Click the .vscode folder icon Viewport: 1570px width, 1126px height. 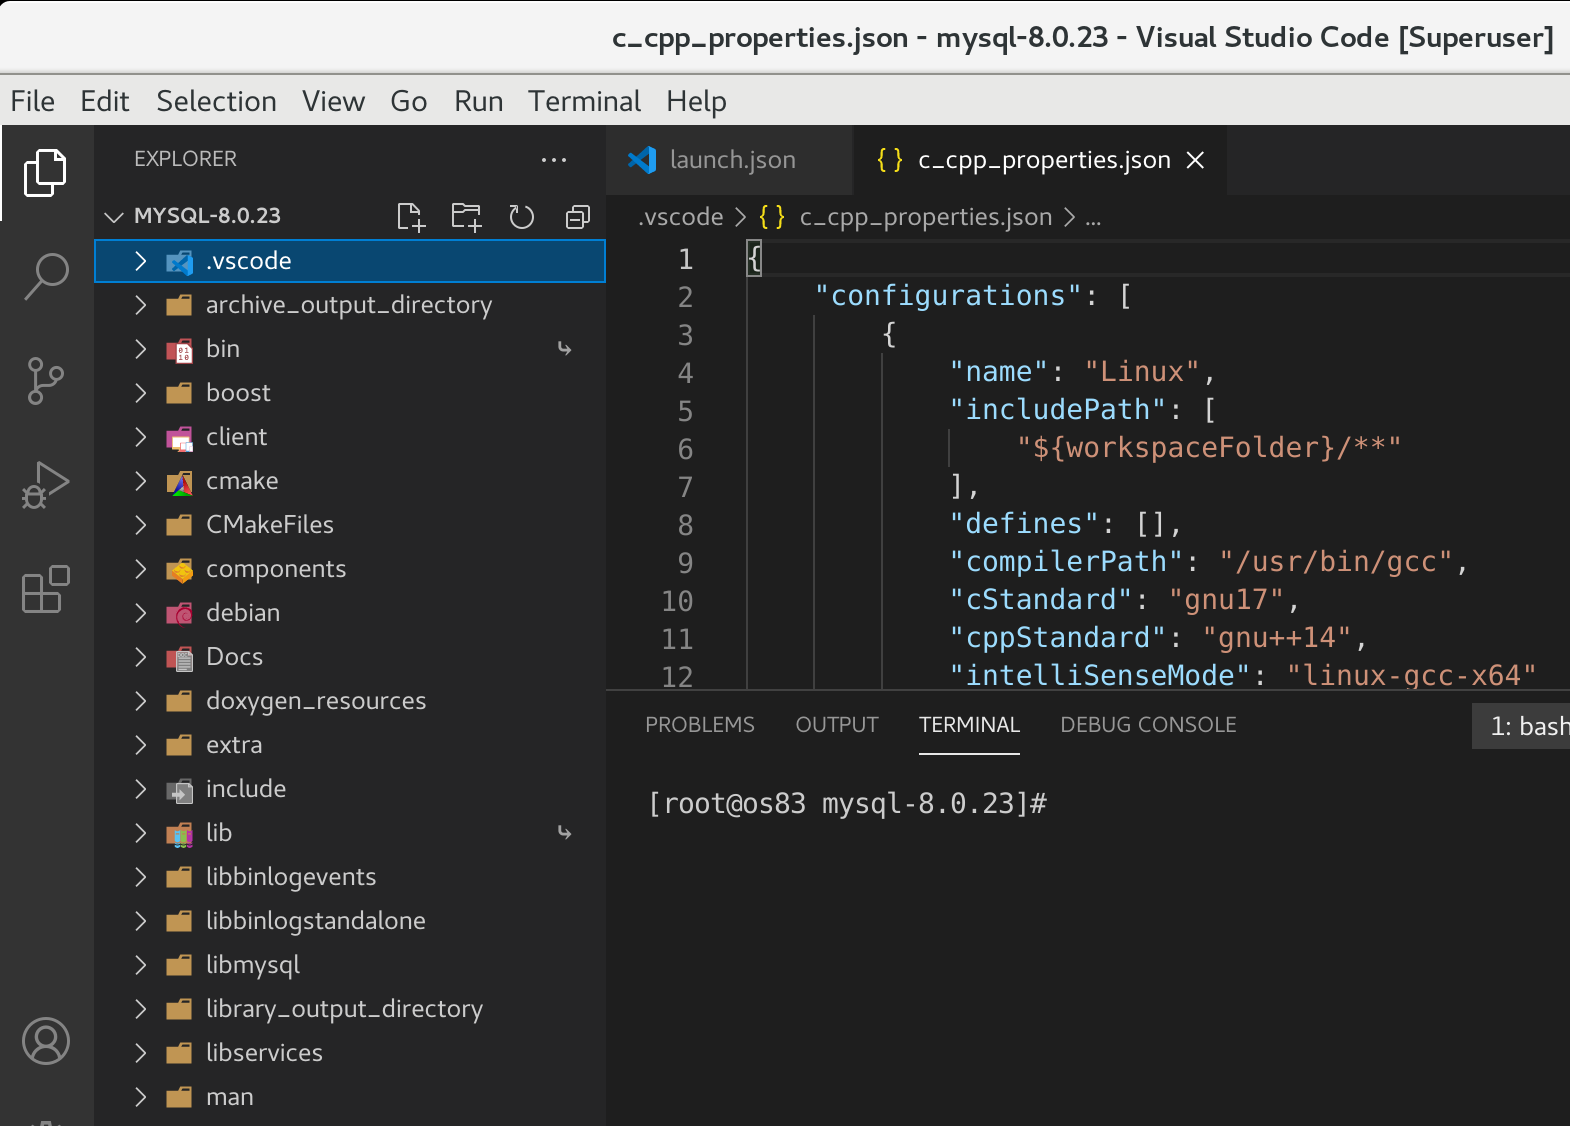click(180, 261)
